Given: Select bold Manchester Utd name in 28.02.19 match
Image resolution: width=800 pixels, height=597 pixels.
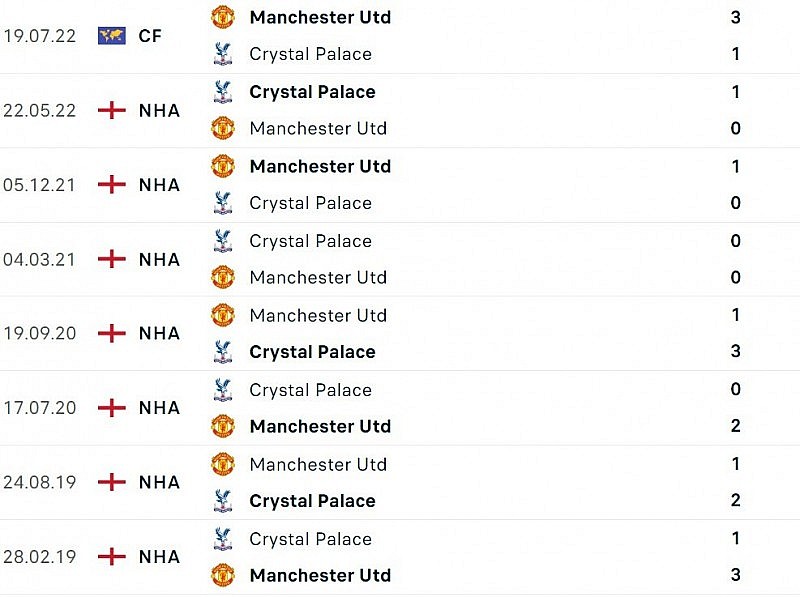Looking at the screenshot, I should pos(320,575).
